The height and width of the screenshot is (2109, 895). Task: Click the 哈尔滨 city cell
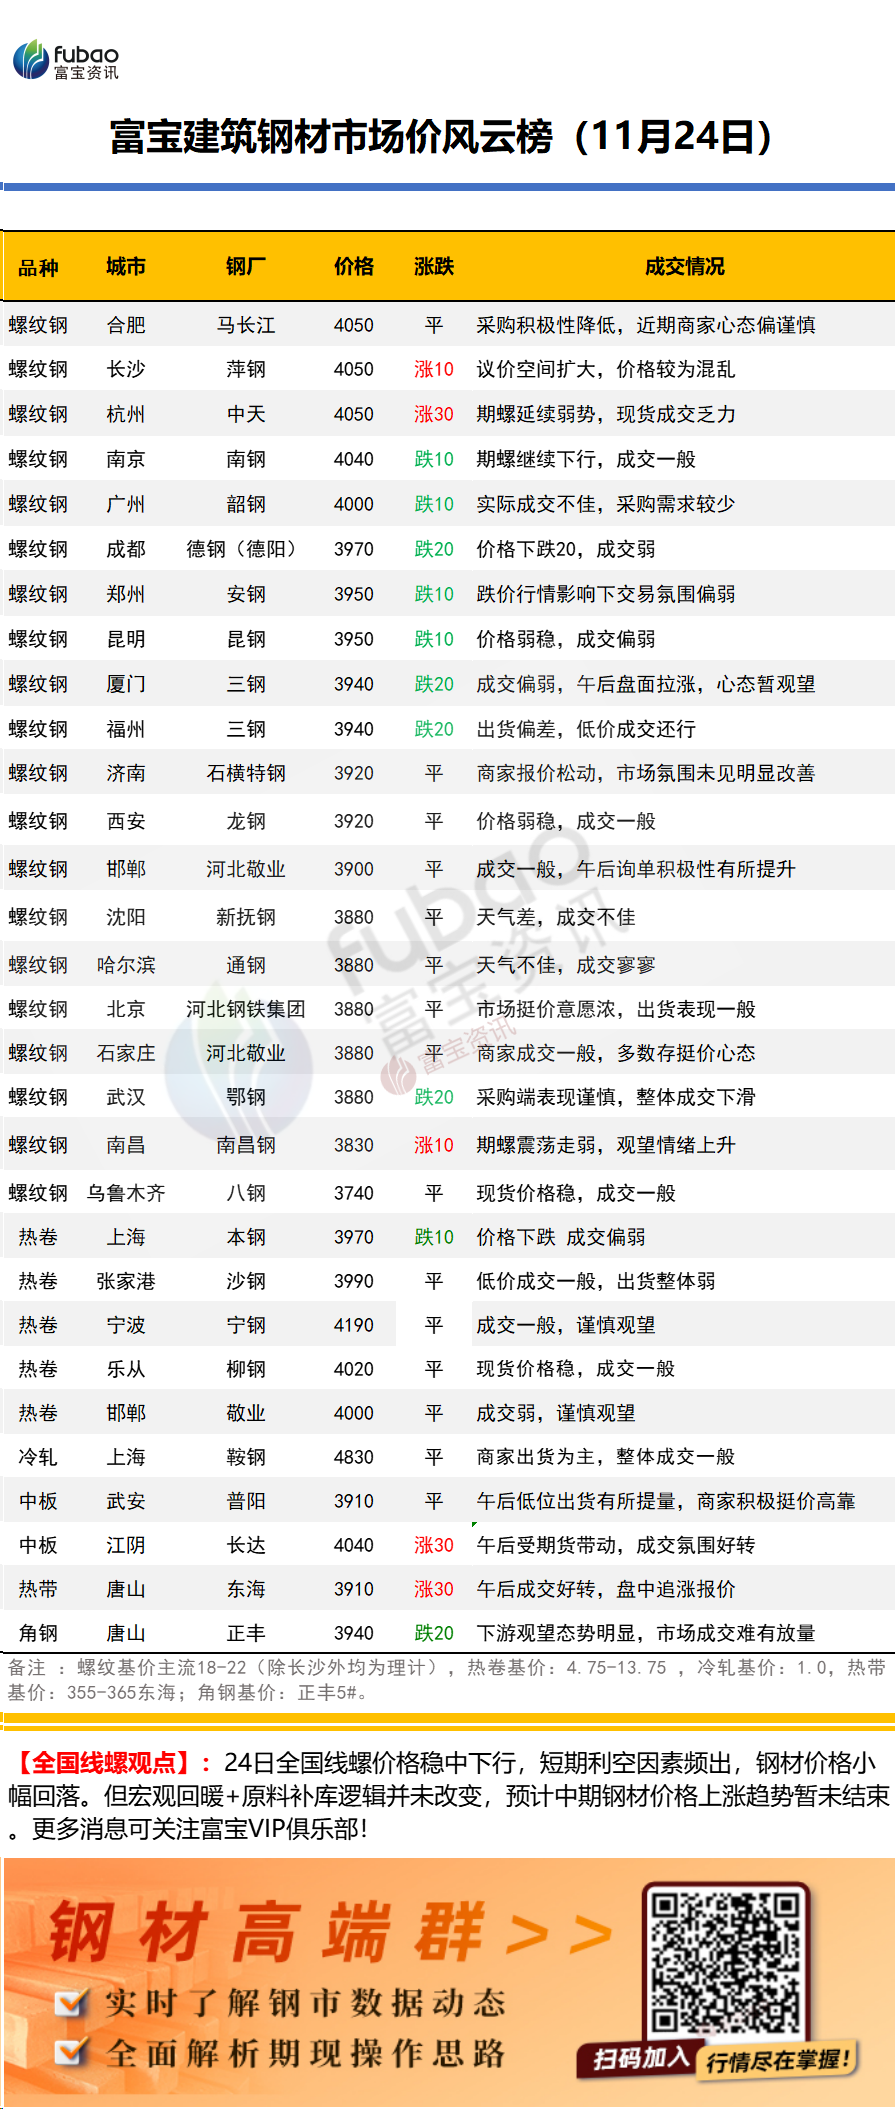tap(126, 965)
